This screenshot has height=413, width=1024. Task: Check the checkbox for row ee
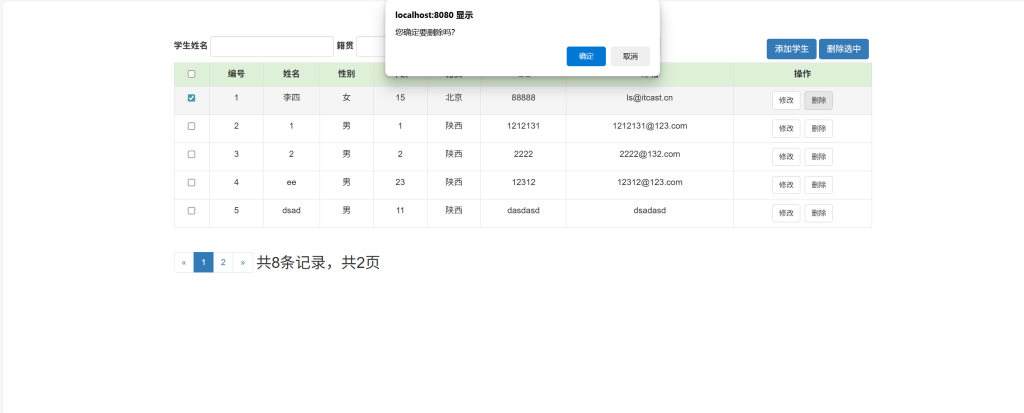(x=191, y=182)
